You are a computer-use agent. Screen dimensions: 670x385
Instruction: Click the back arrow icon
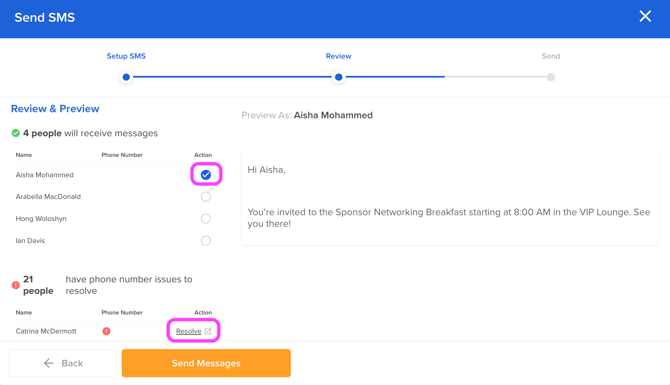coord(49,363)
